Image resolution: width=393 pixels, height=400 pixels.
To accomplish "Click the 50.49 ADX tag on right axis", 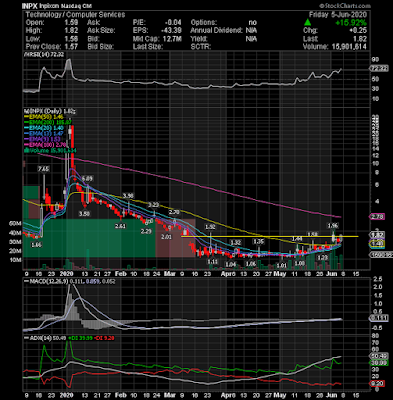I will point(379,356).
